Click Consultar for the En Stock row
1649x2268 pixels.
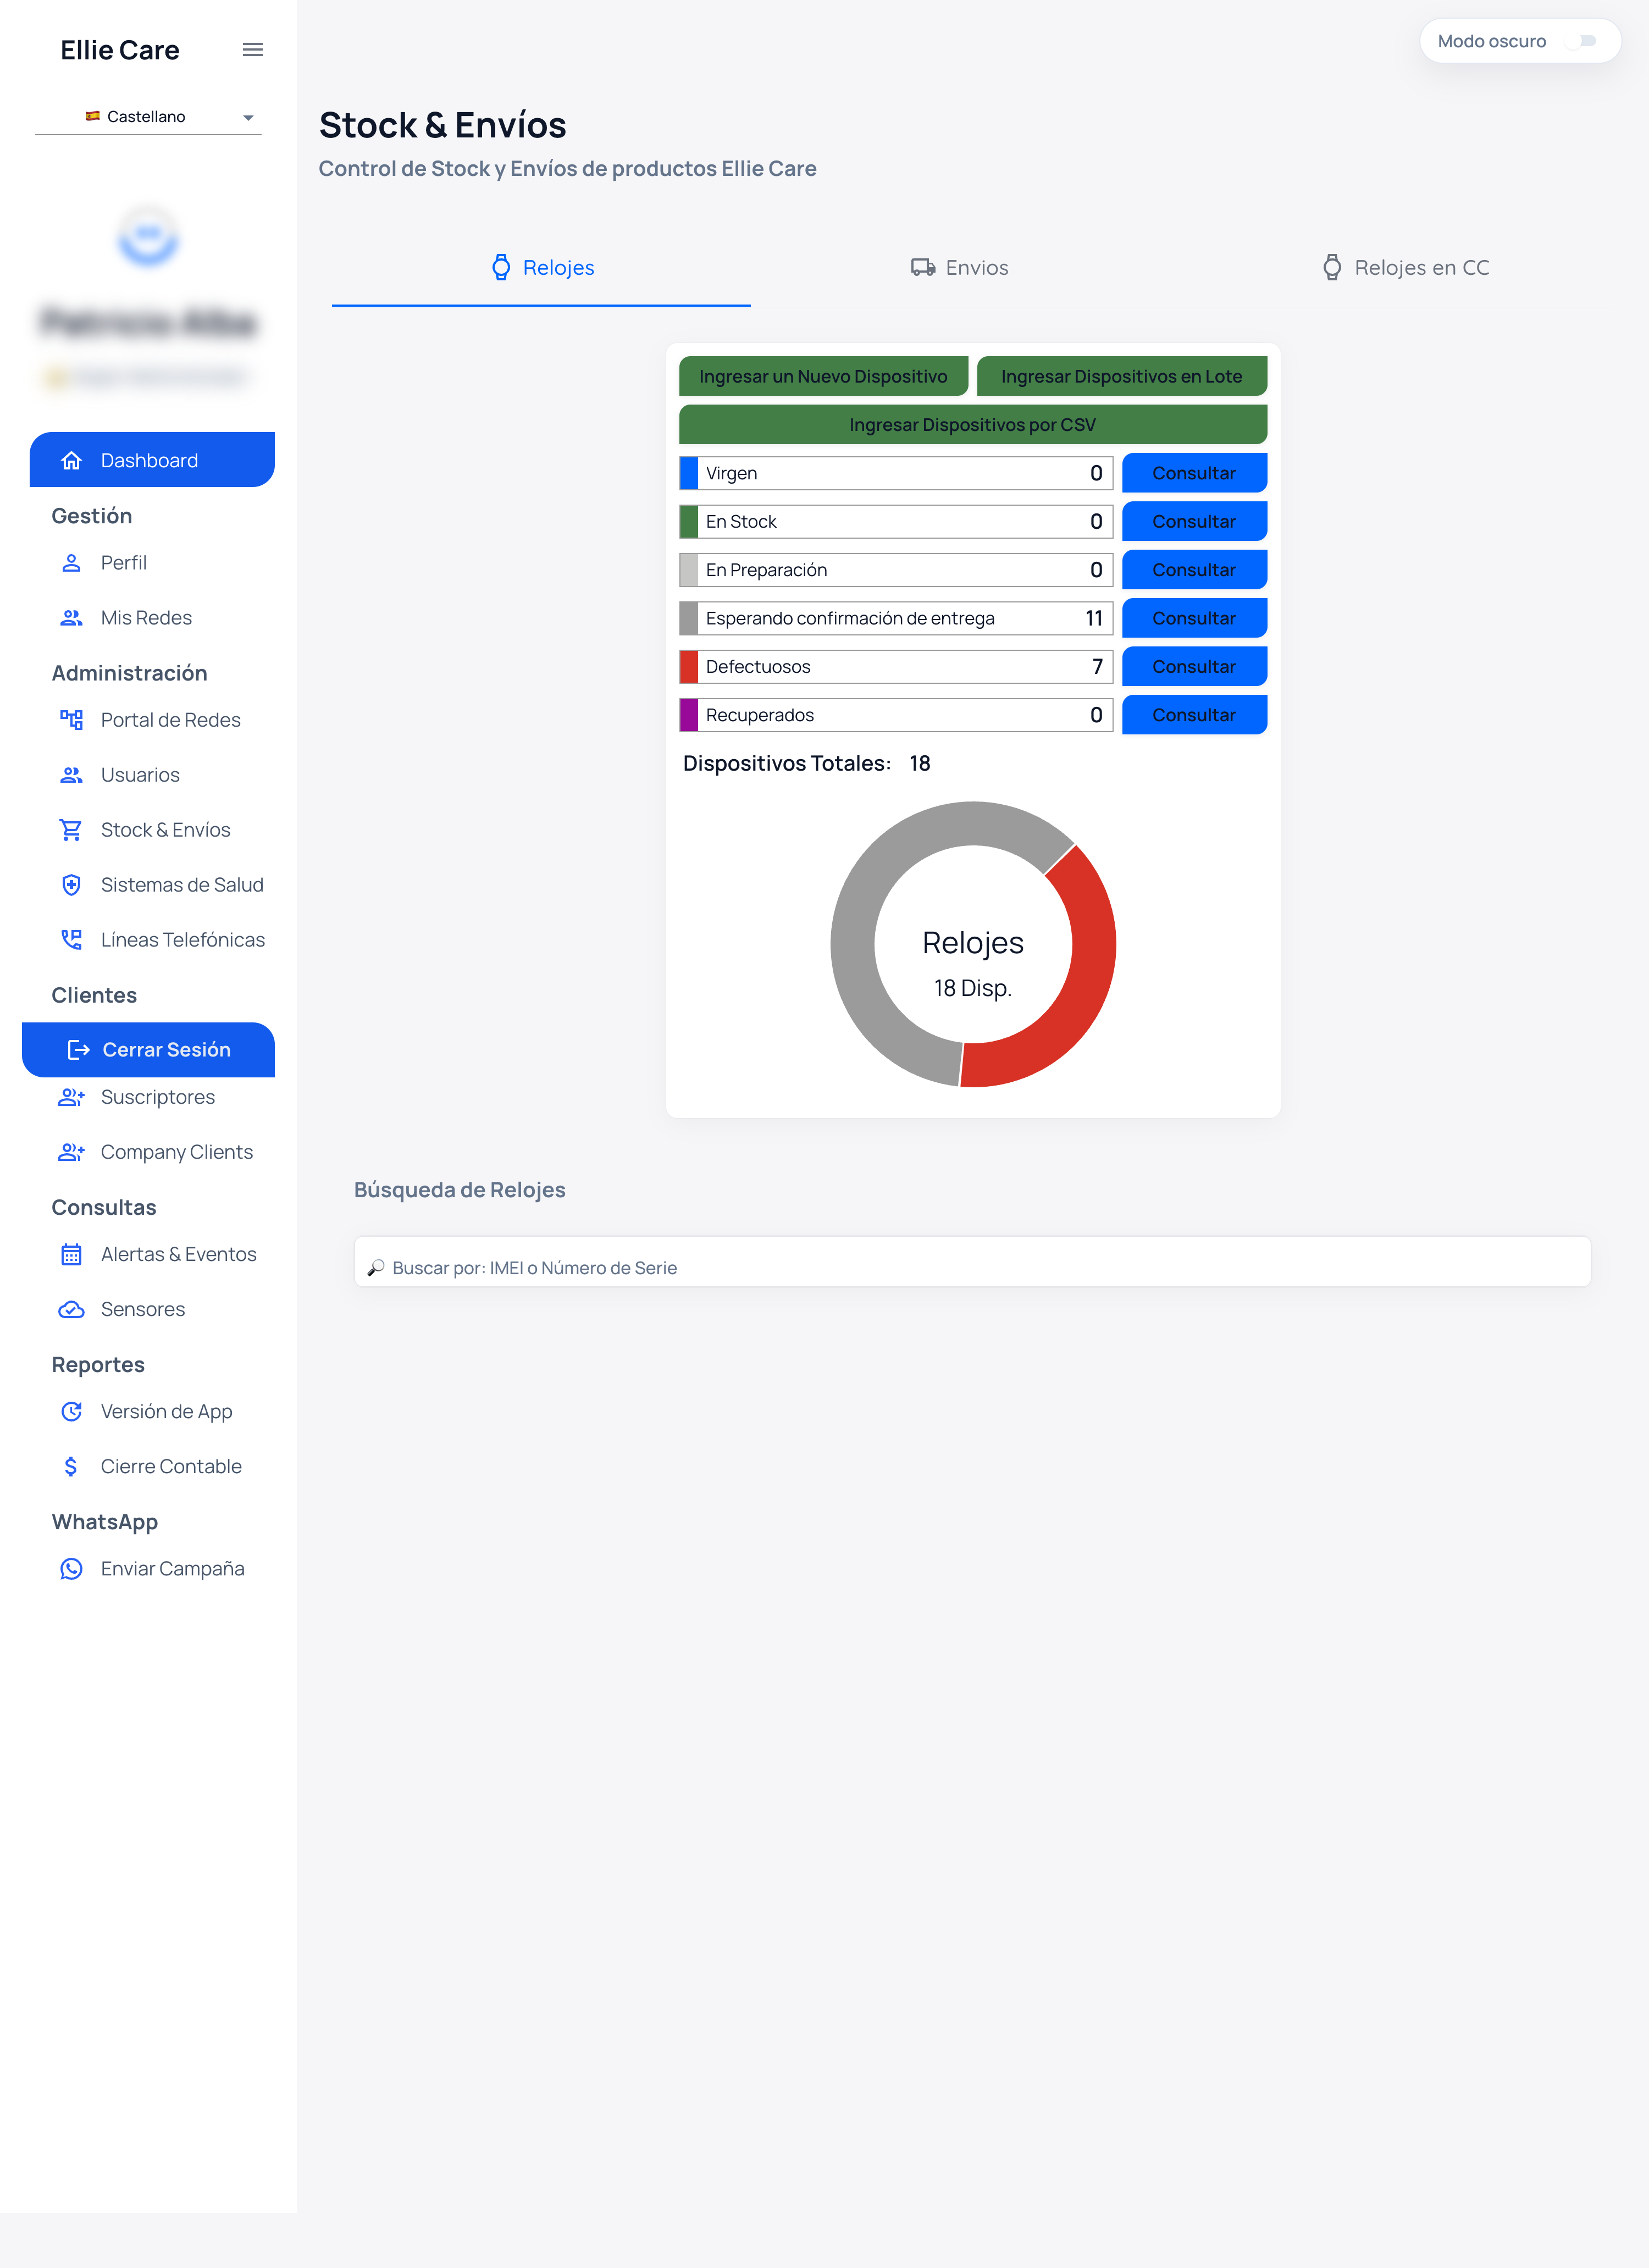tap(1194, 521)
